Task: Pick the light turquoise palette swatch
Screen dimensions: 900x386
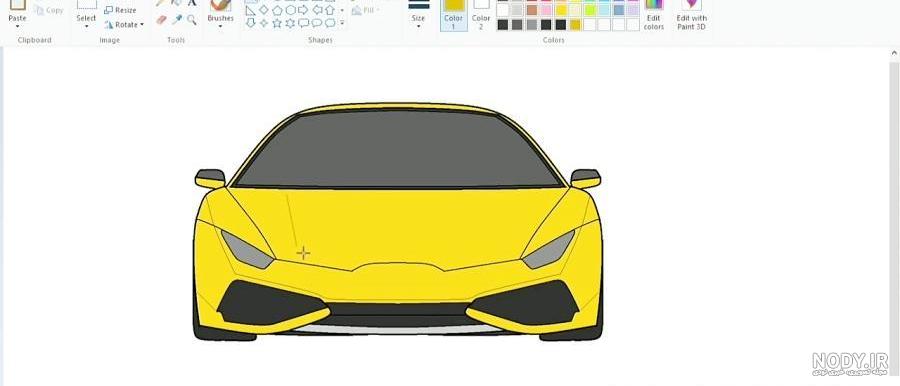Action: 604,10
